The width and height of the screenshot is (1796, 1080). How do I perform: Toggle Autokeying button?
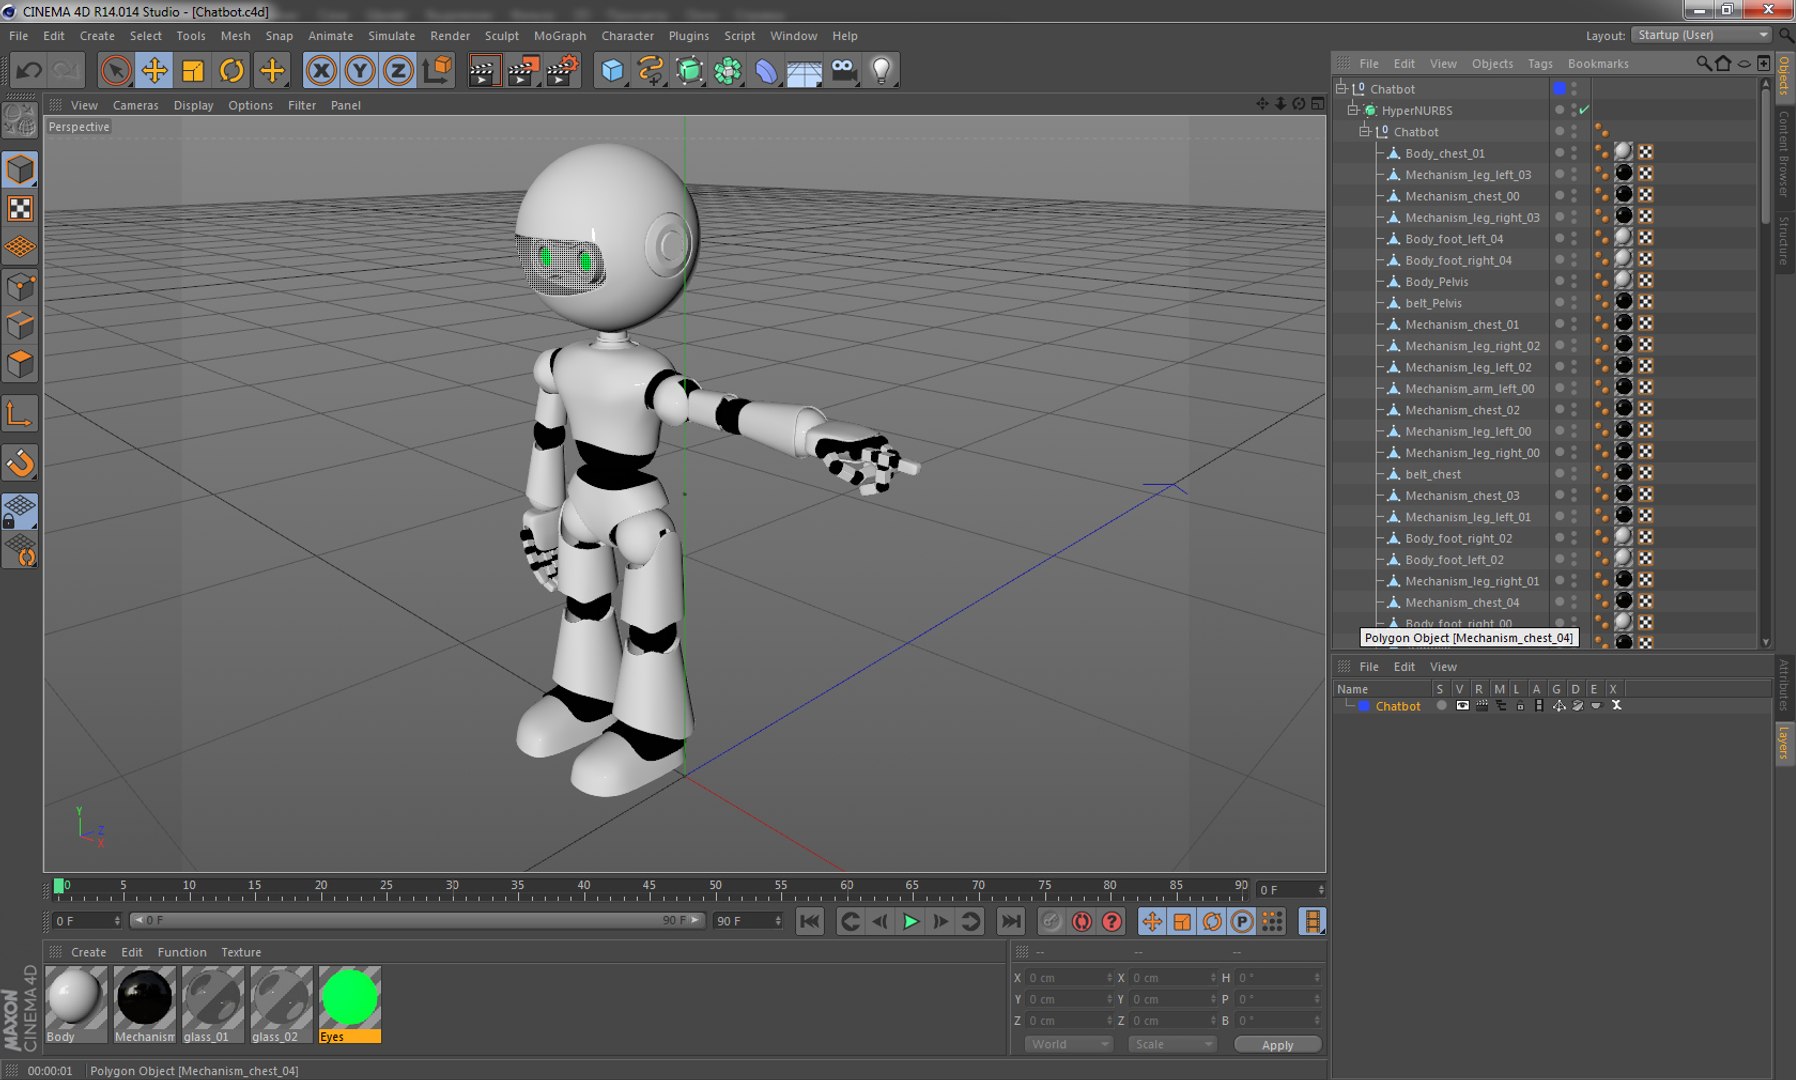1081,922
